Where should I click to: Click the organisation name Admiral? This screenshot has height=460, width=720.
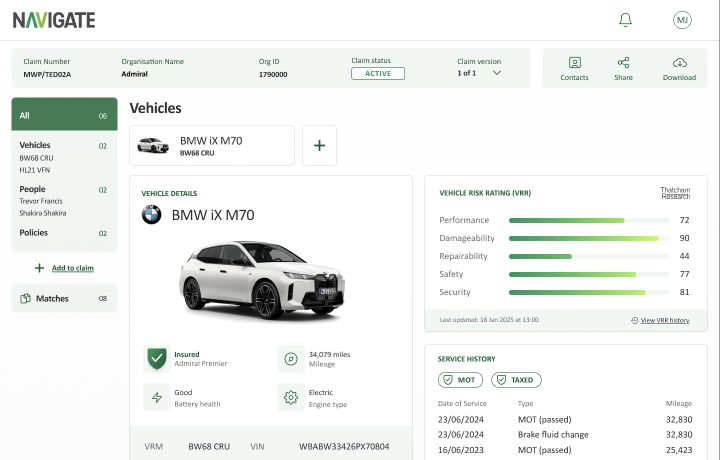tap(135, 74)
